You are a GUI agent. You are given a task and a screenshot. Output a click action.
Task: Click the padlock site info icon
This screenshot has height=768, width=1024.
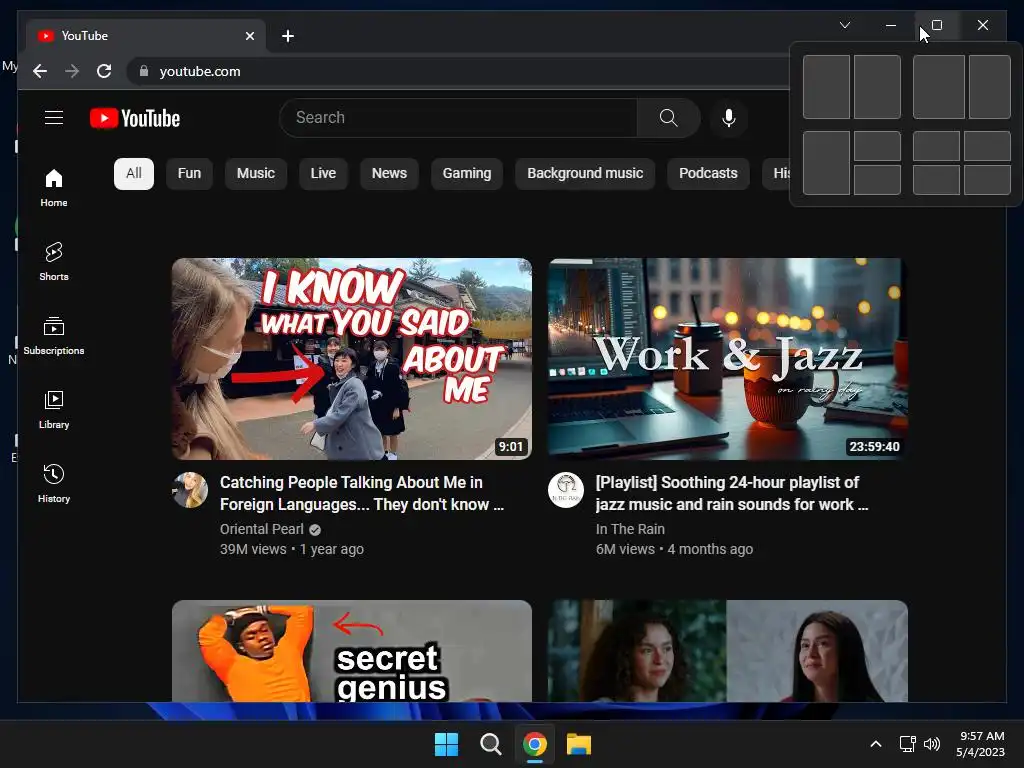[x=144, y=71]
